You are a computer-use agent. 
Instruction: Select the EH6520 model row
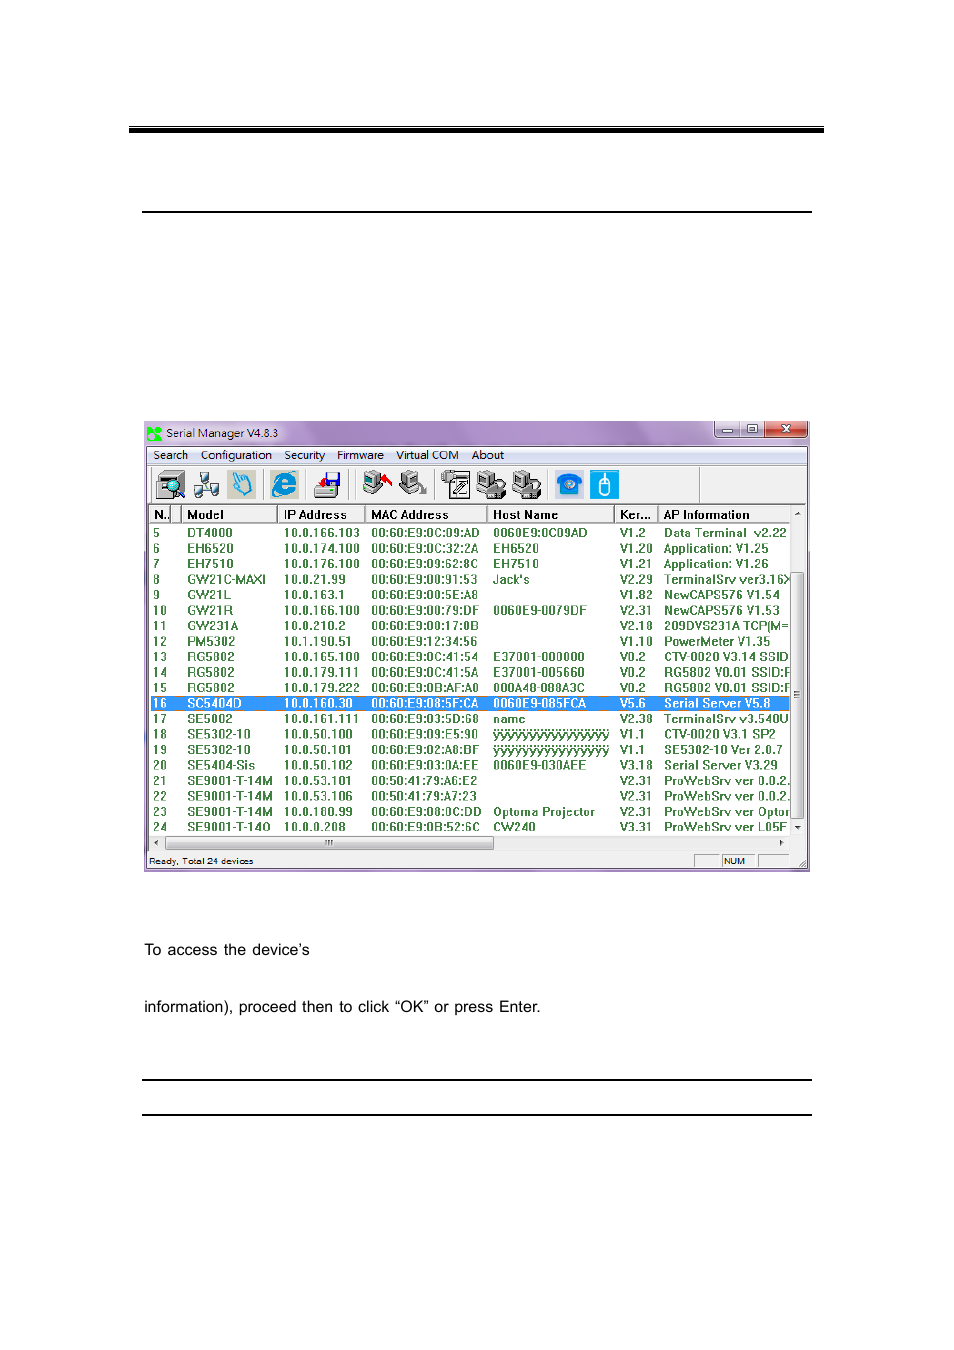point(470,548)
